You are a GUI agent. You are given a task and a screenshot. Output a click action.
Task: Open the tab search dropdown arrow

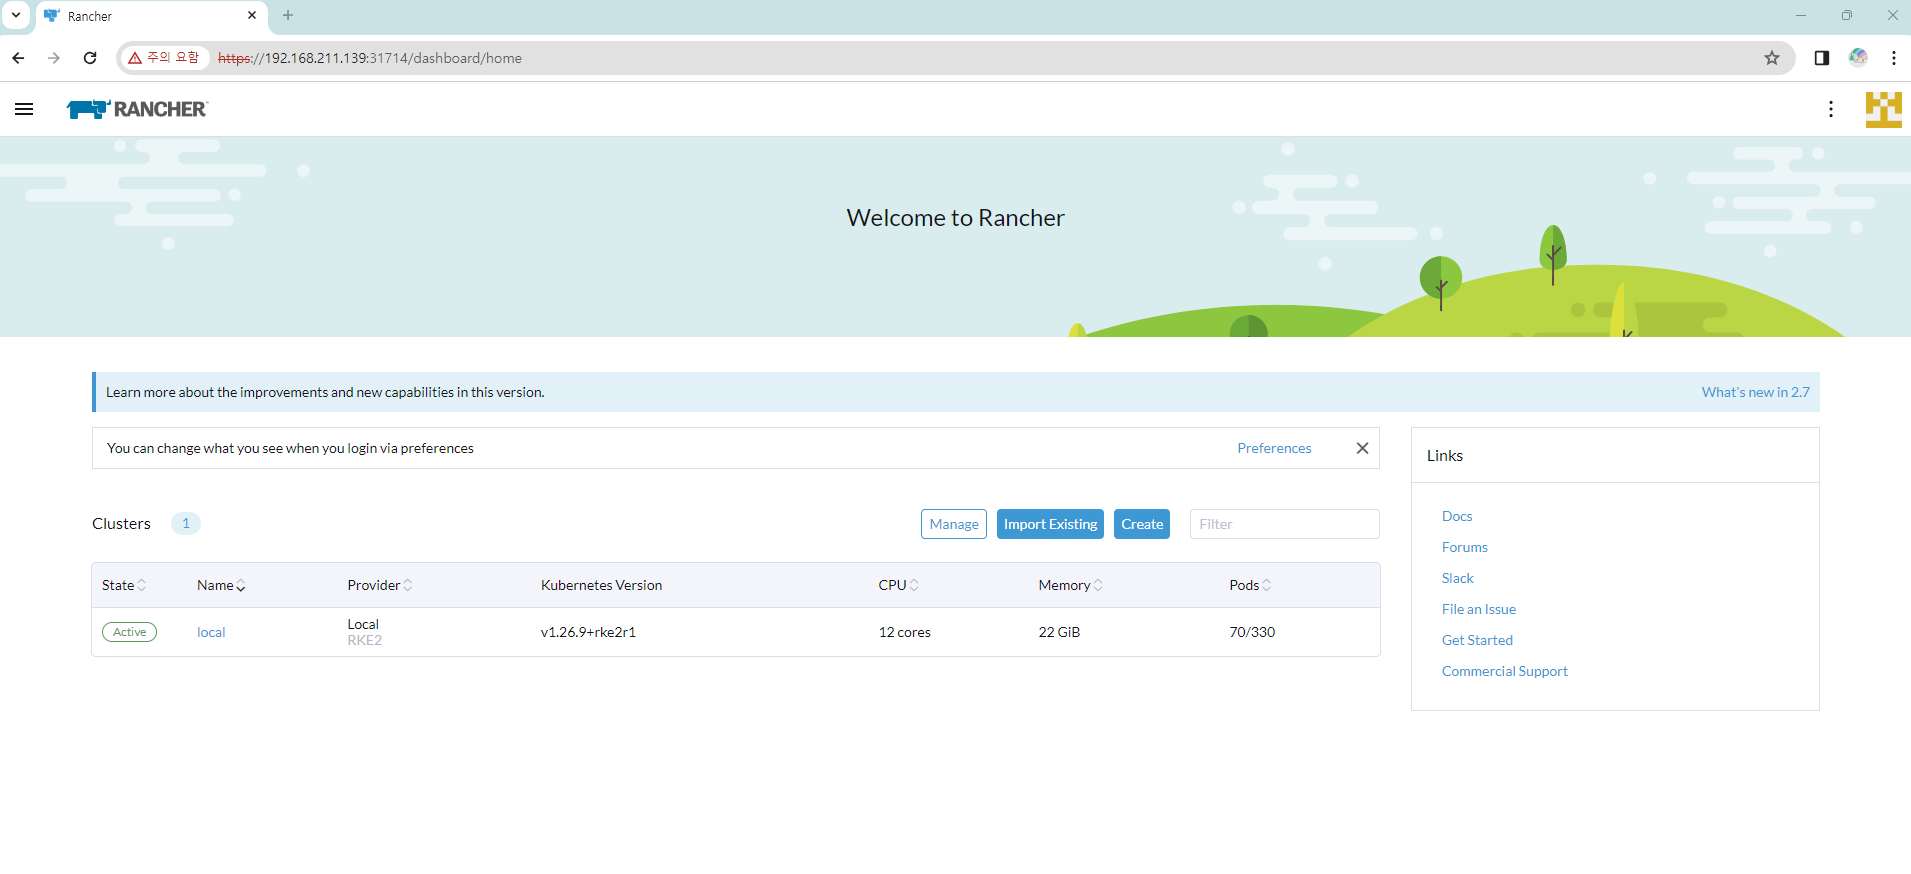[16, 15]
